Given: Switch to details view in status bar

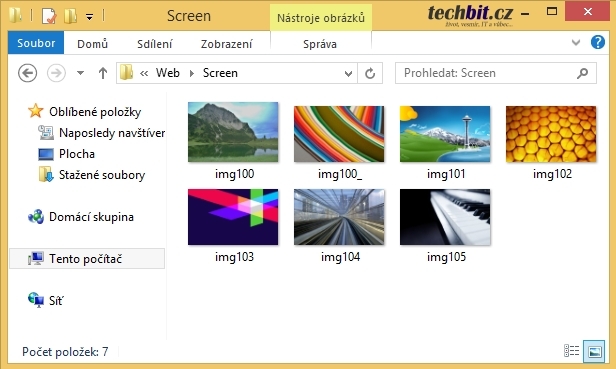Looking at the screenshot, I should (572, 351).
